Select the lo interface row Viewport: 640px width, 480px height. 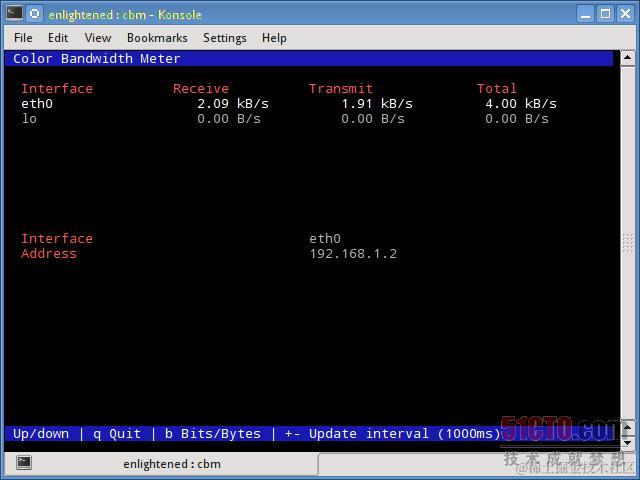pos(284,119)
